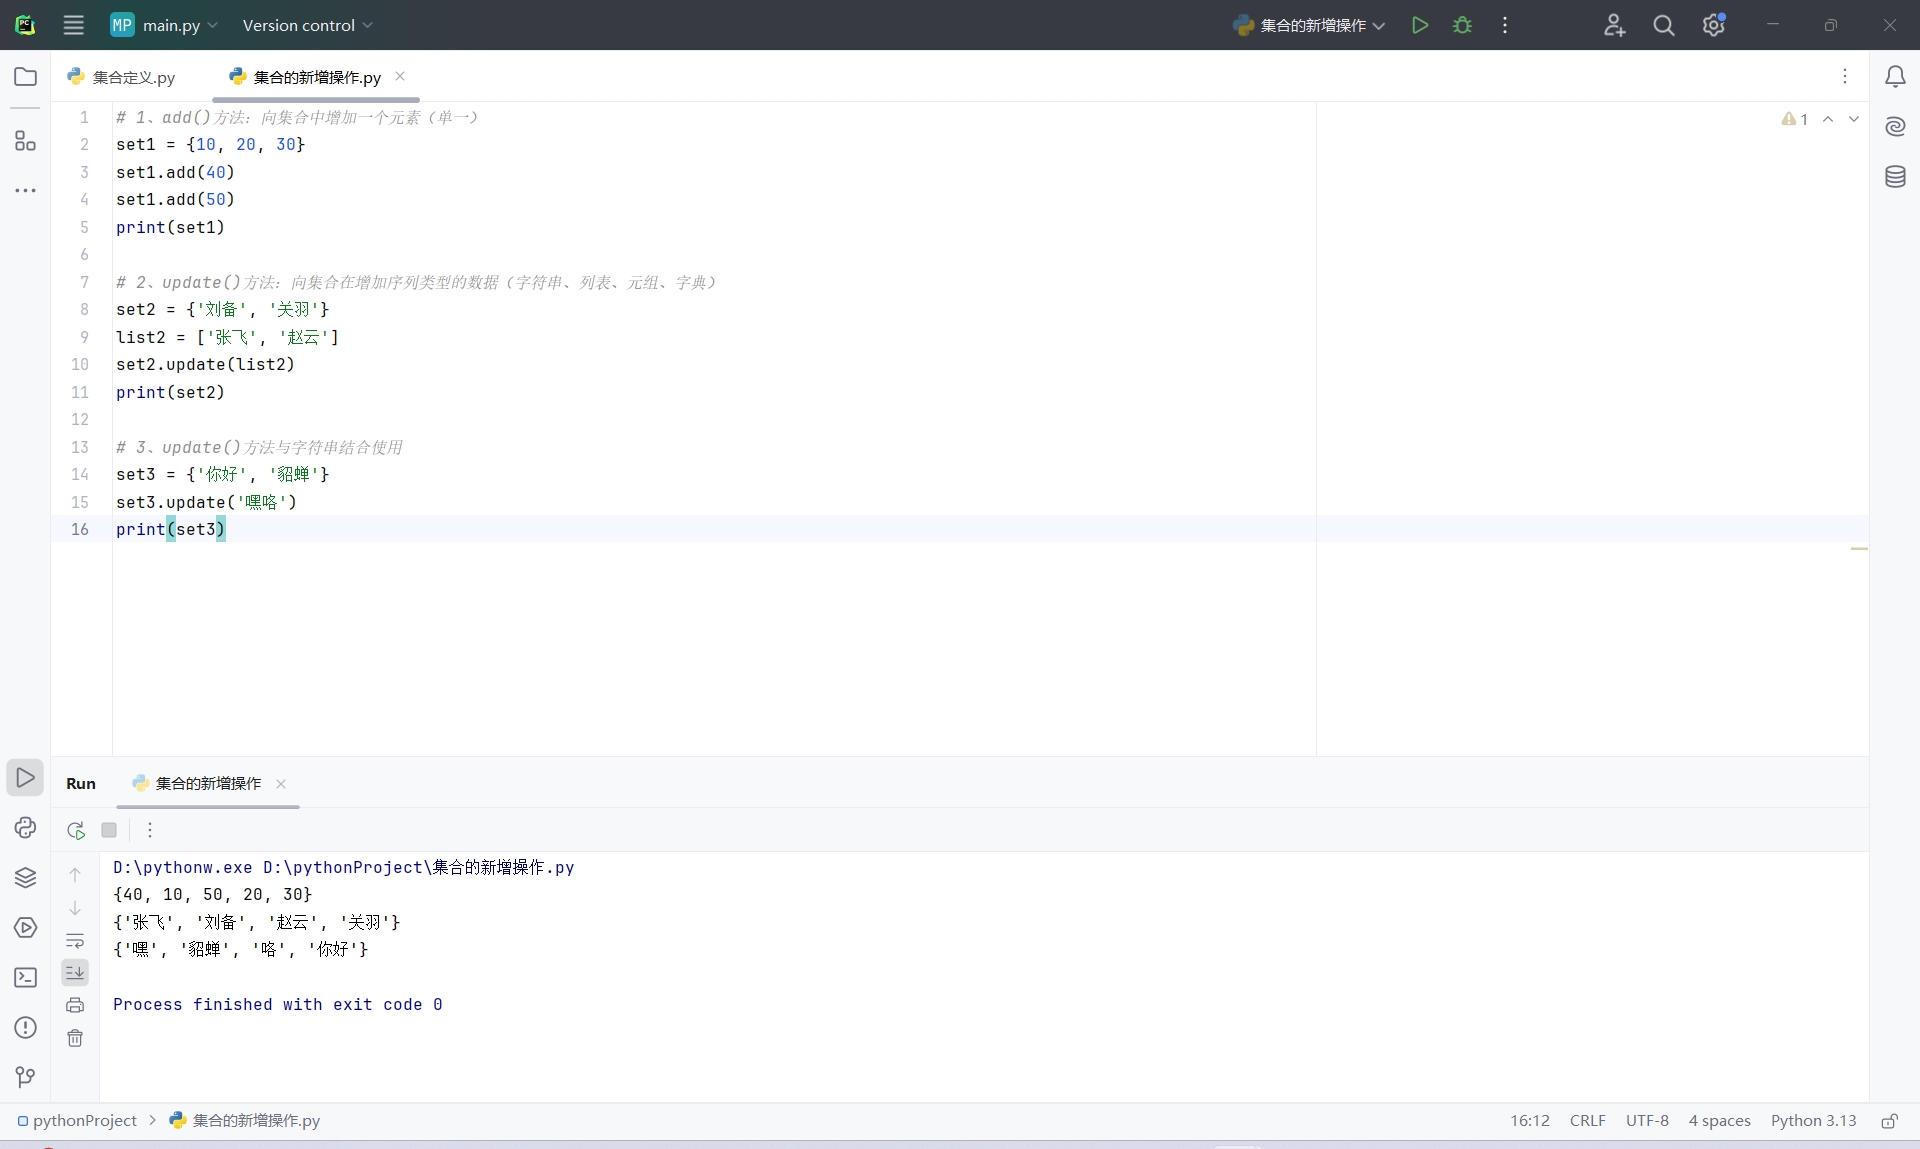
Task: Toggle the file read-only lock icon
Action: click(x=1889, y=1121)
